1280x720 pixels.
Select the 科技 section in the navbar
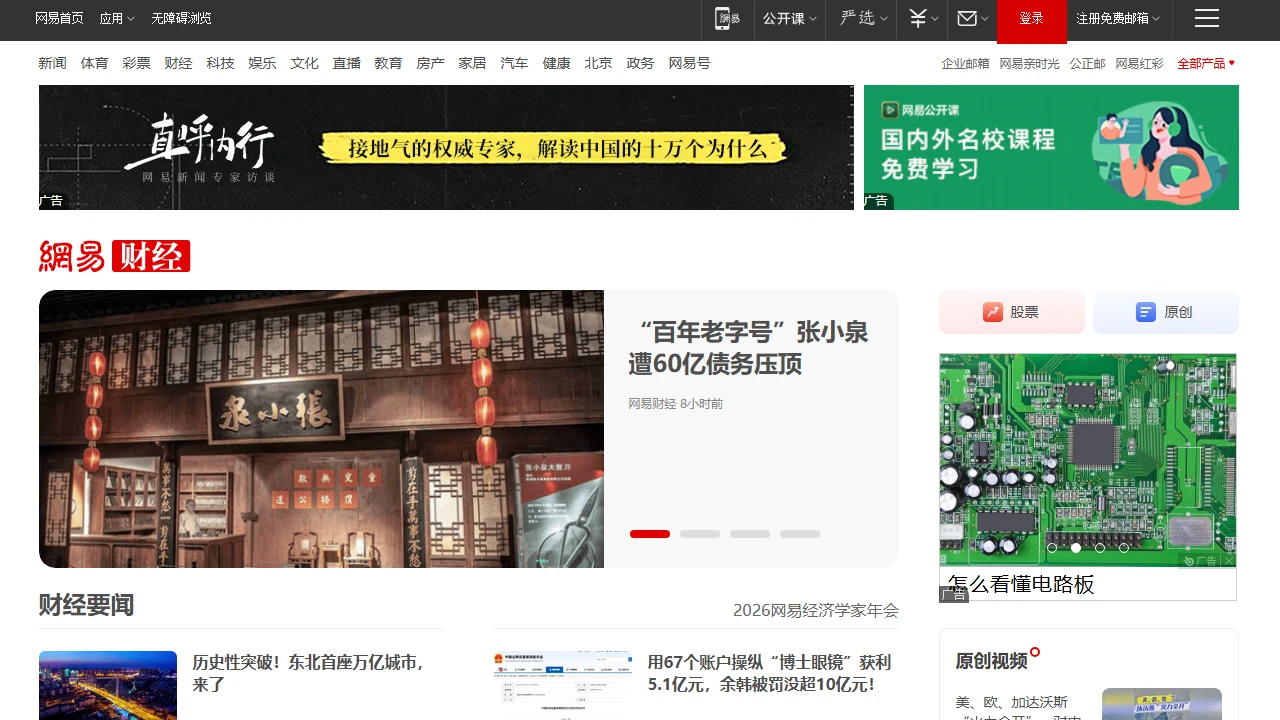pos(220,62)
